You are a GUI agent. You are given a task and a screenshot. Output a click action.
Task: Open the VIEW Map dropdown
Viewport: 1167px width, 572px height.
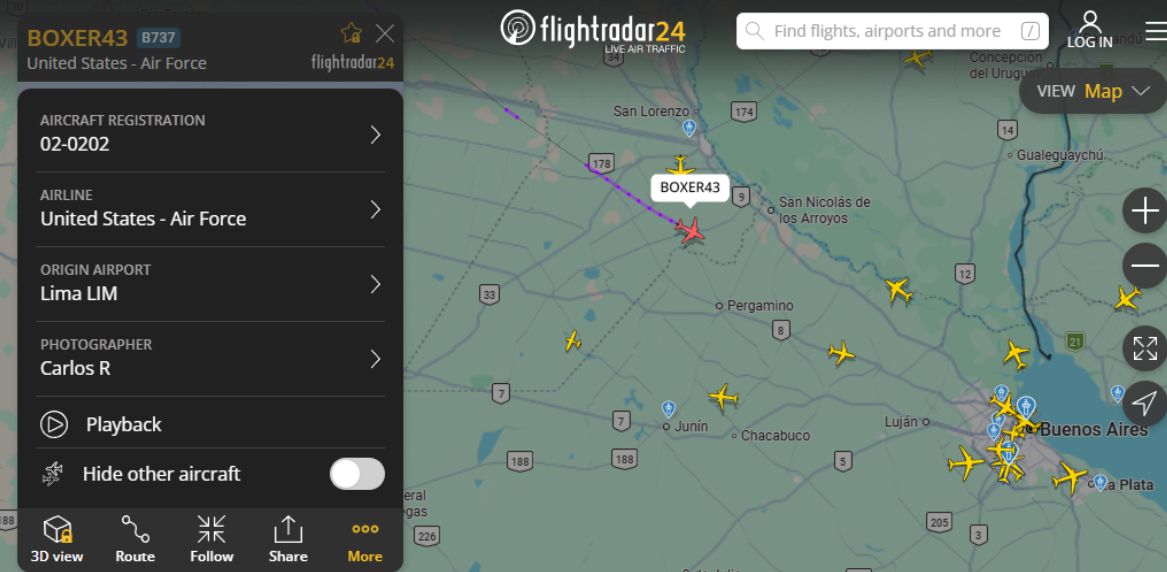pos(1093,91)
